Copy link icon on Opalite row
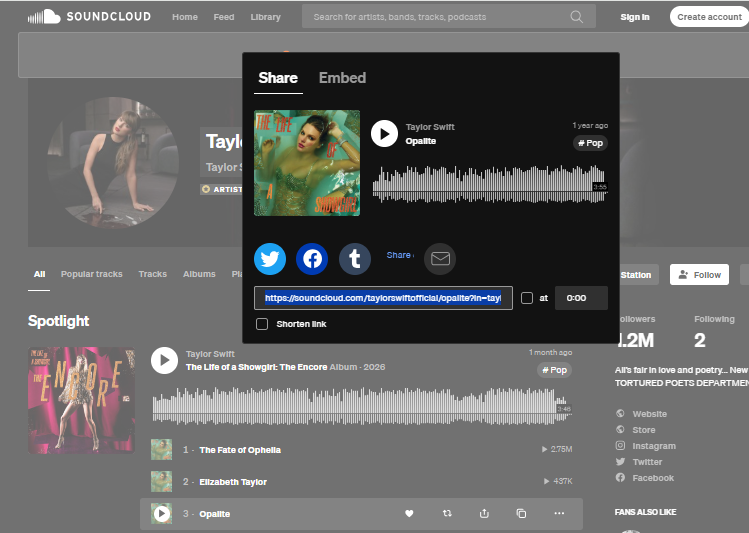The image size is (749, 533). (521, 513)
